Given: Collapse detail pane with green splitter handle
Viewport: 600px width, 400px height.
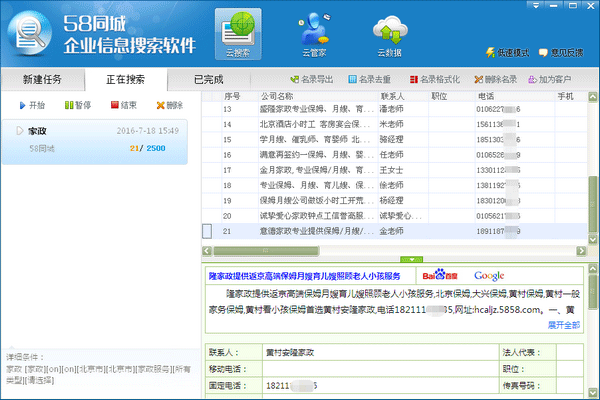Looking at the screenshot, I should pos(411,259).
